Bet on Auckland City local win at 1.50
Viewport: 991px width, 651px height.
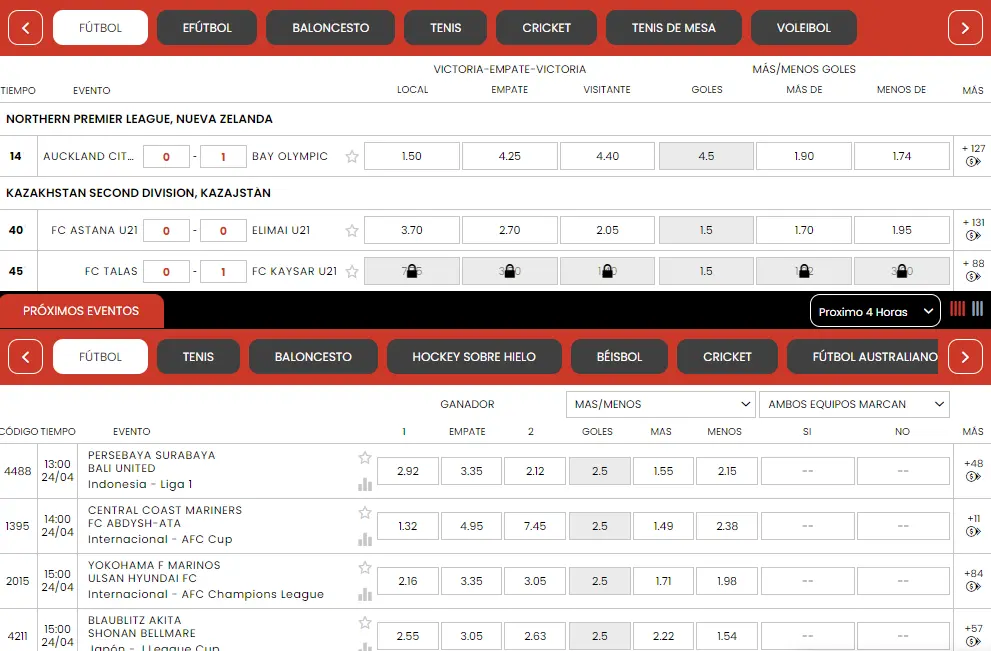(x=412, y=157)
